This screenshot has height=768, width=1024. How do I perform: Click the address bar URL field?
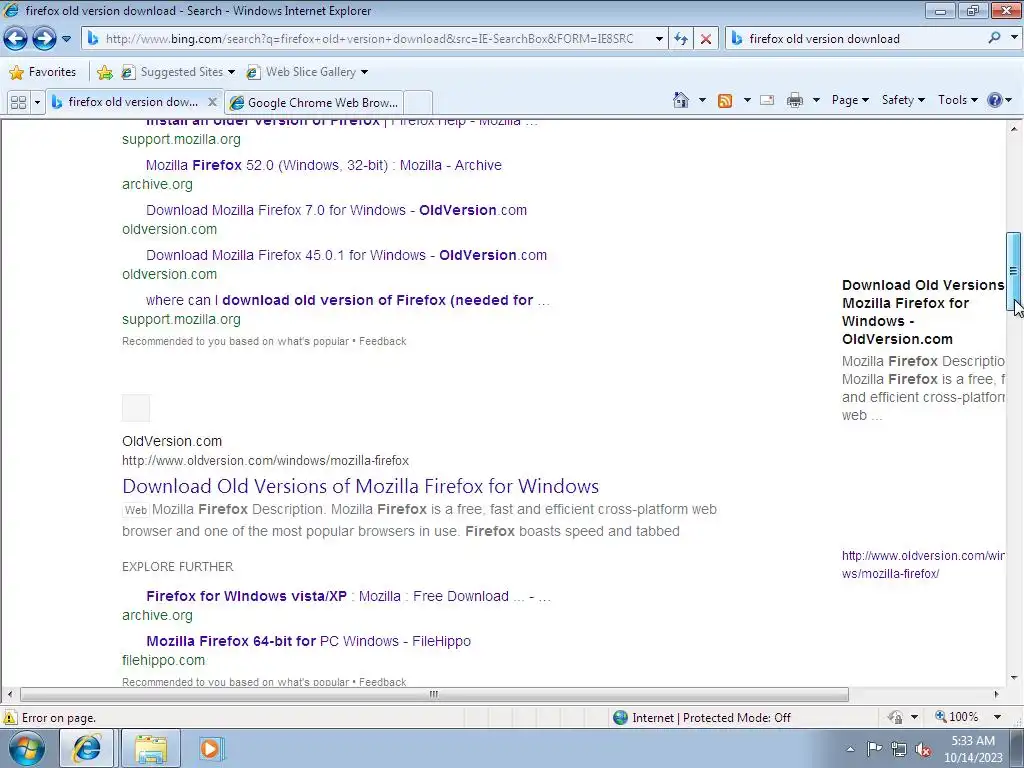pos(369,39)
